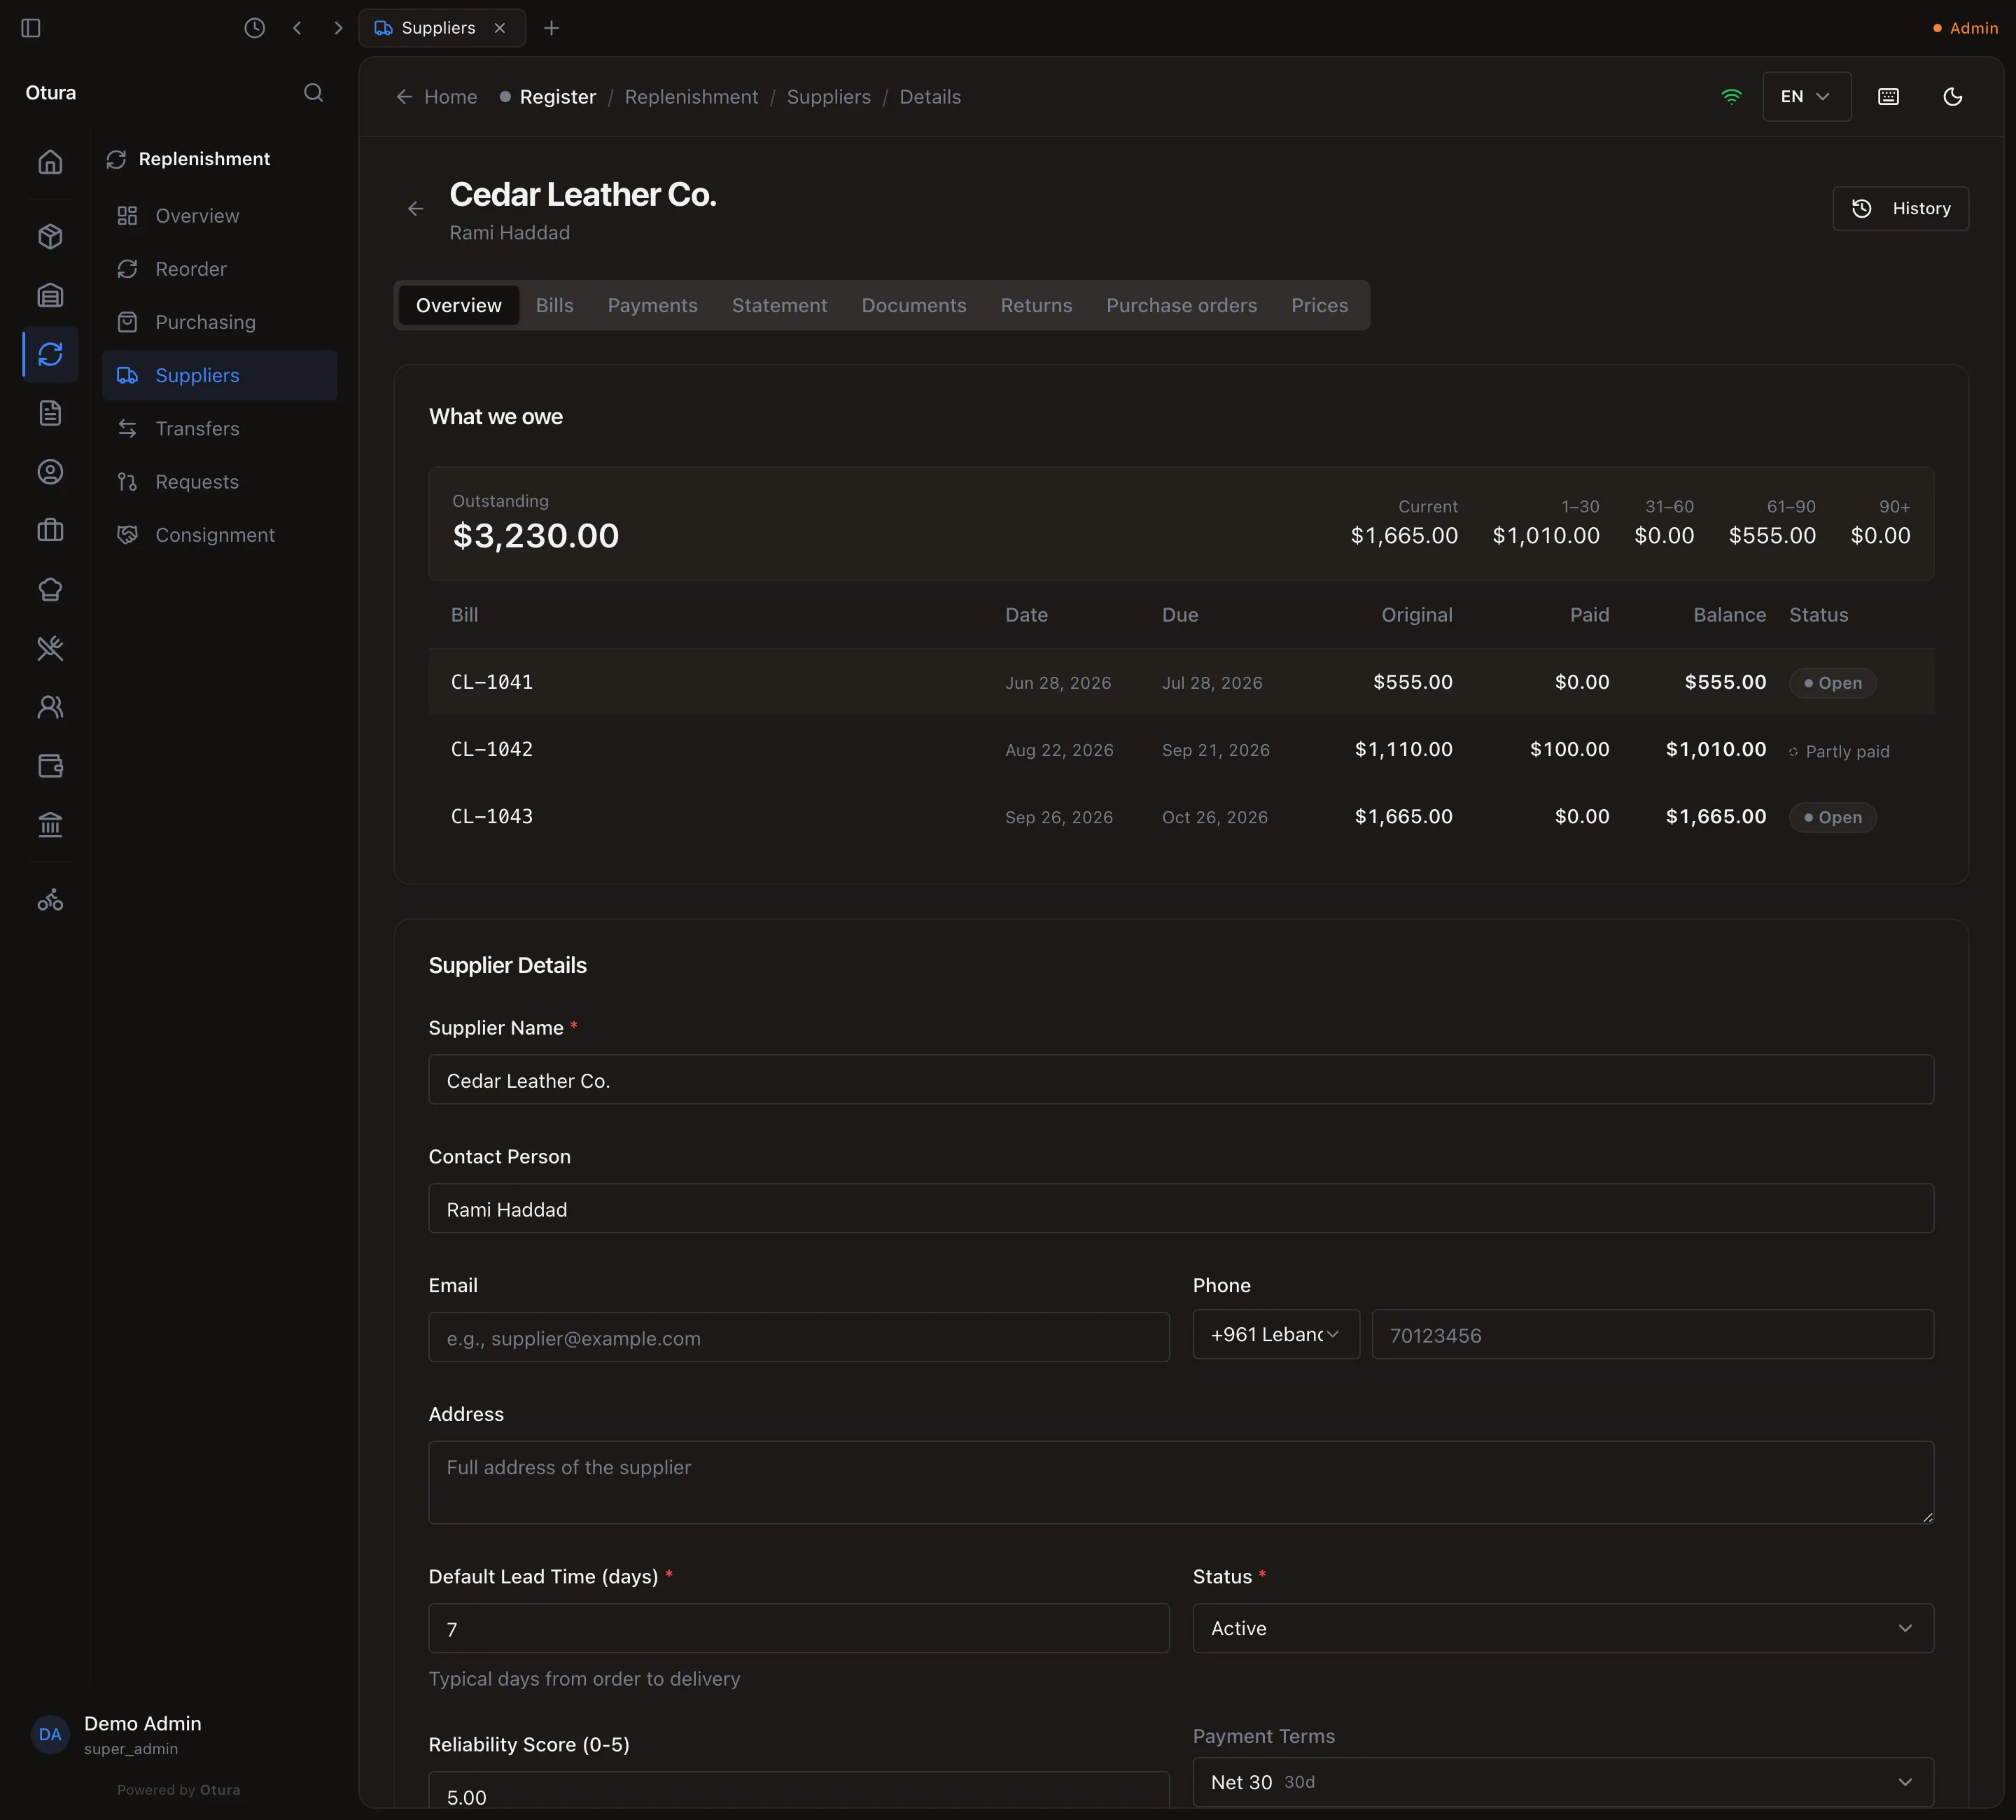Viewport: 2016px width, 1820px height.
Task: Go back with the left chevron
Action: [x=297, y=28]
